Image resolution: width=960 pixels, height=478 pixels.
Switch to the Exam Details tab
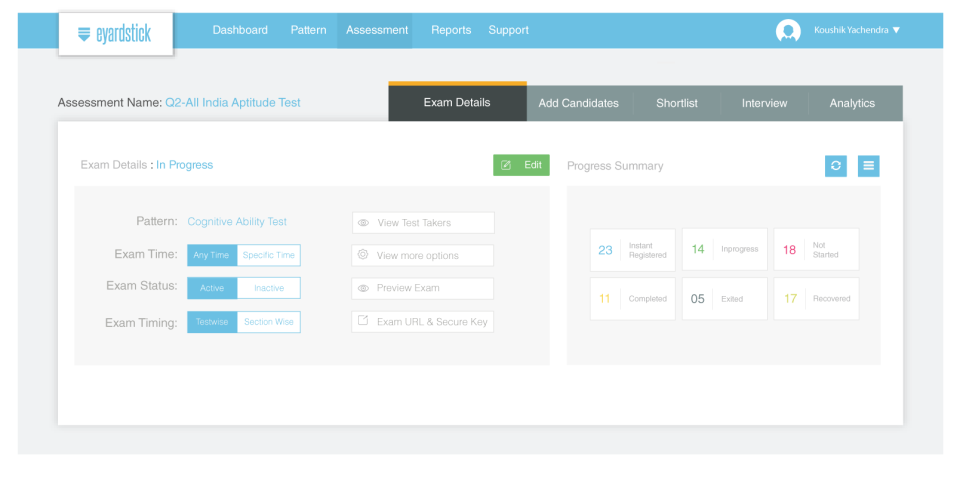coord(457,102)
